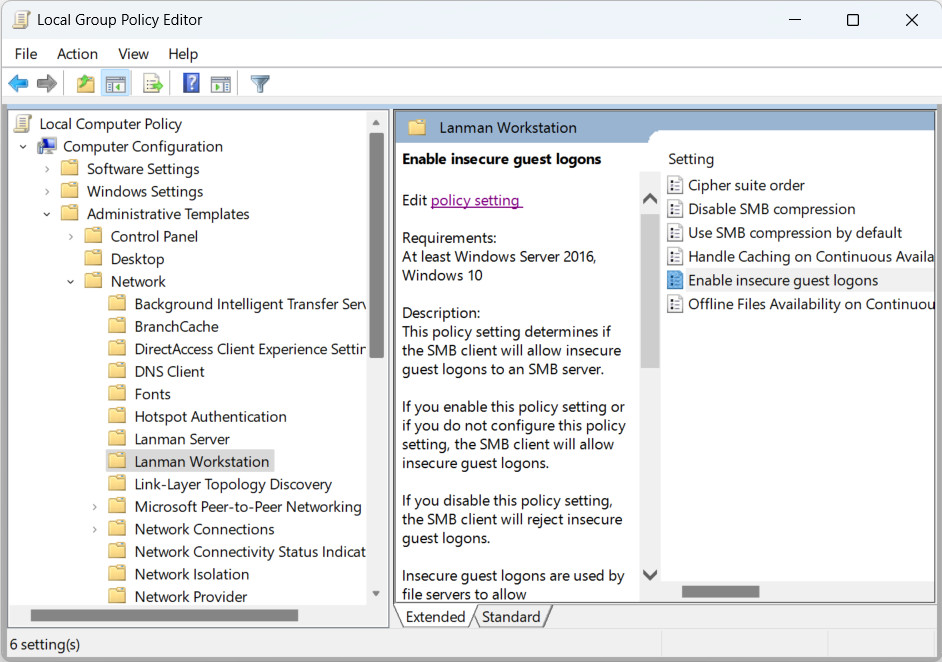Image resolution: width=942 pixels, height=662 pixels.
Task: Collapse the Network node
Action: 70,282
